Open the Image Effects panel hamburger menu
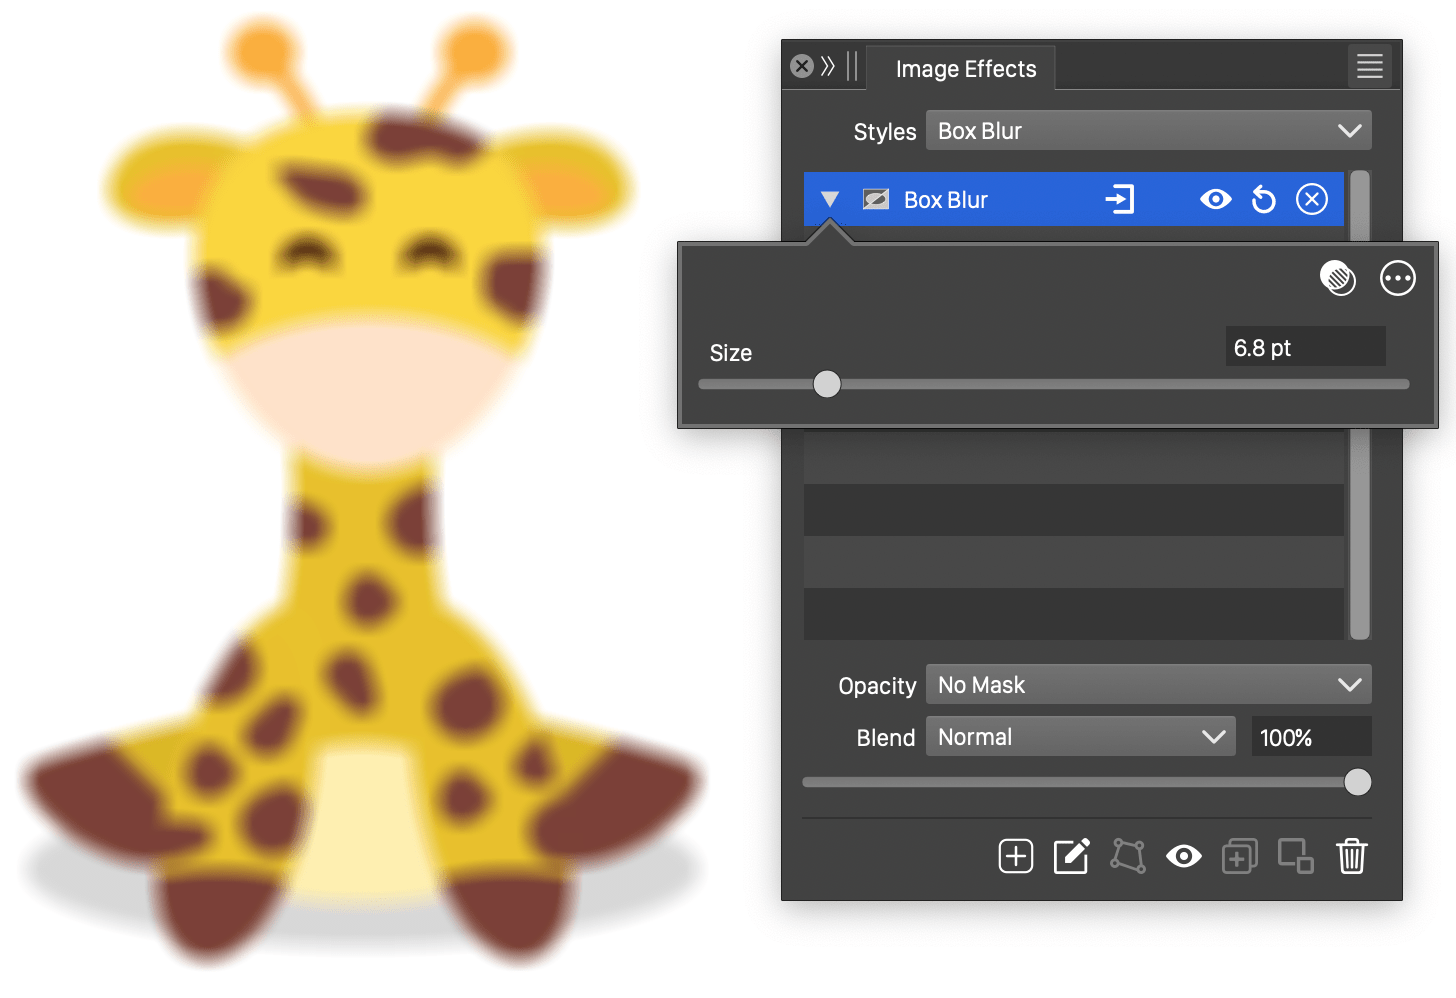This screenshot has height=998, width=1456. tap(1370, 66)
